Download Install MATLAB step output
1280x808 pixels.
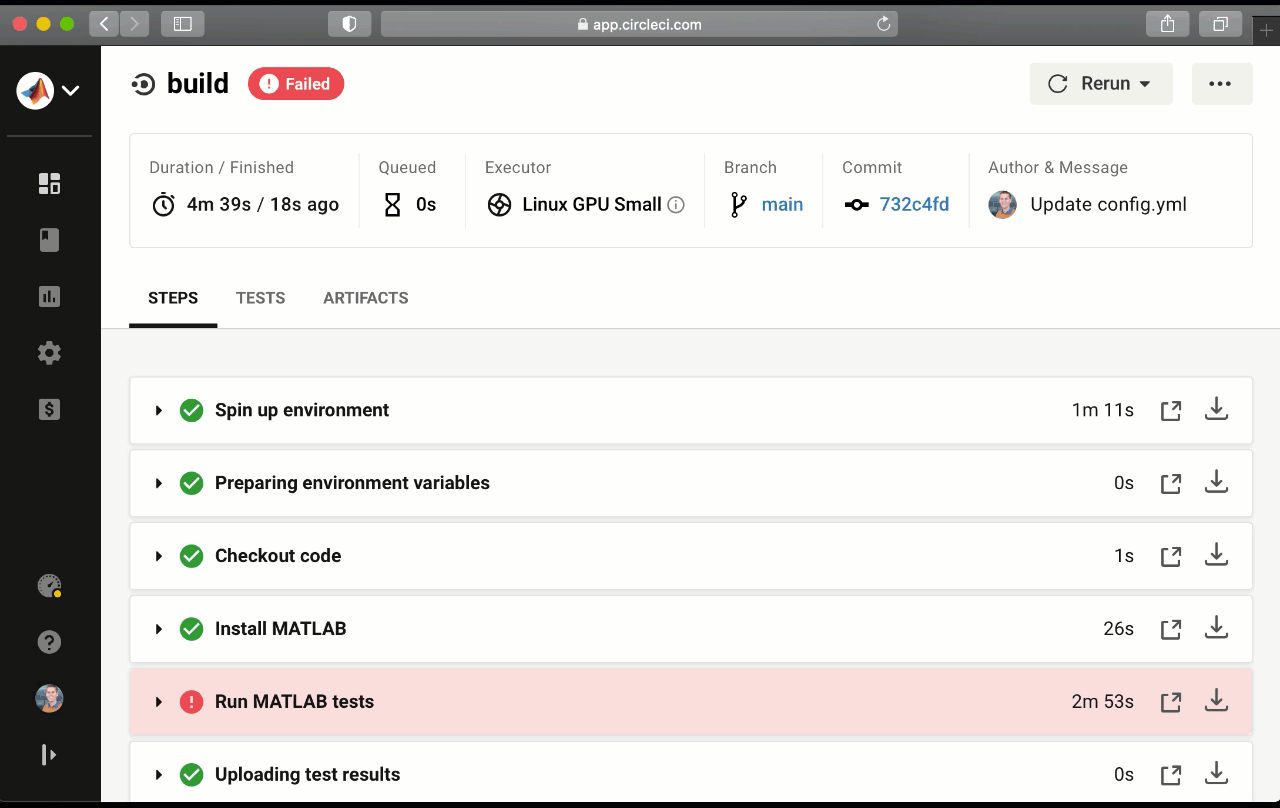1216,628
